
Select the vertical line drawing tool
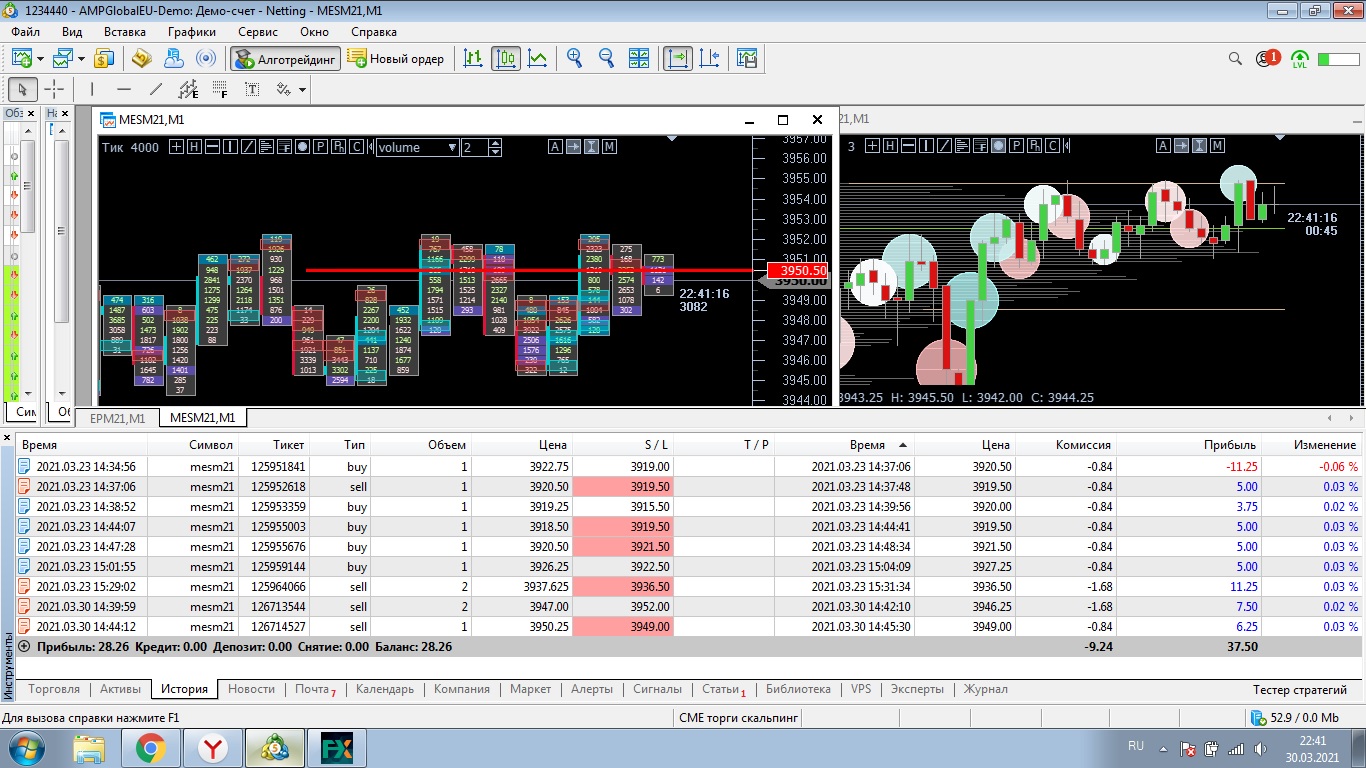point(92,89)
